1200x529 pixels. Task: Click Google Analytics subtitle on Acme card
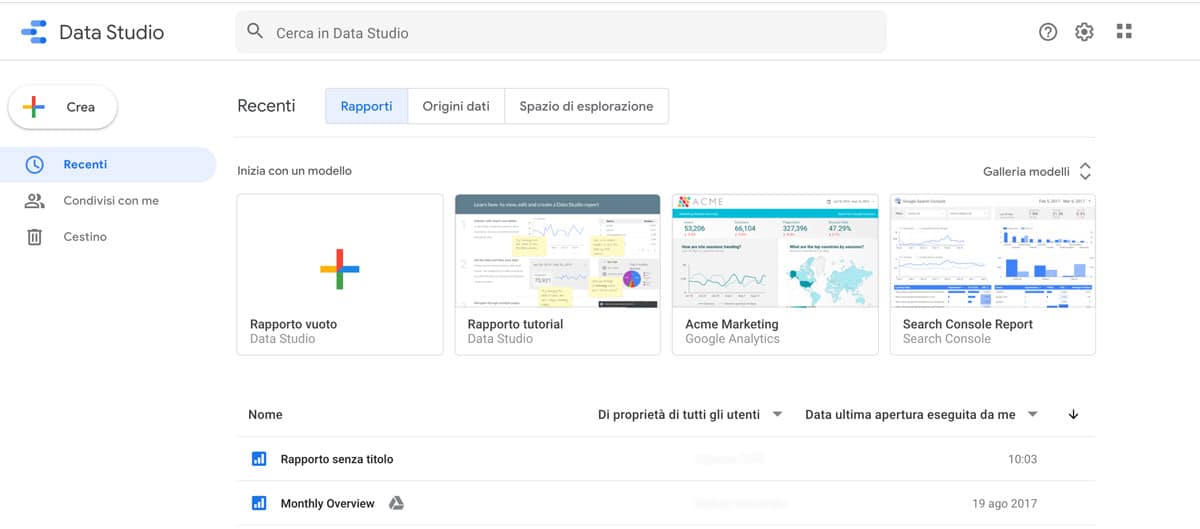tap(732, 339)
